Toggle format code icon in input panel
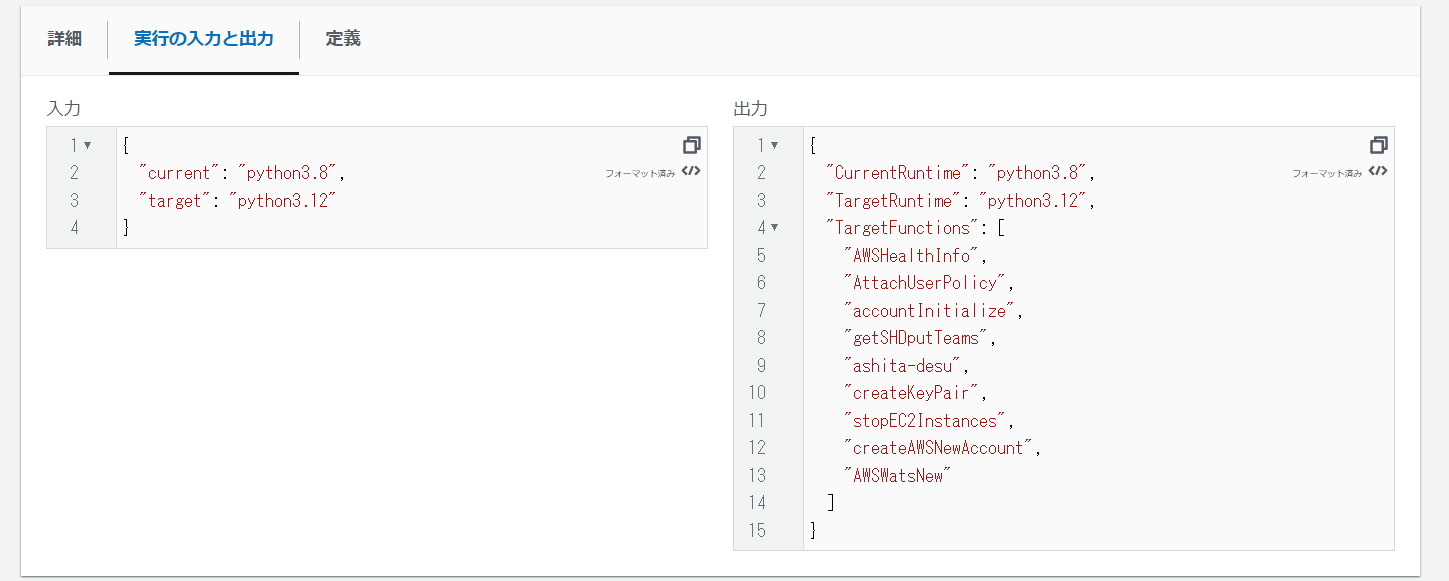This screenshot has height=581, width=1449. click(691, 172)
